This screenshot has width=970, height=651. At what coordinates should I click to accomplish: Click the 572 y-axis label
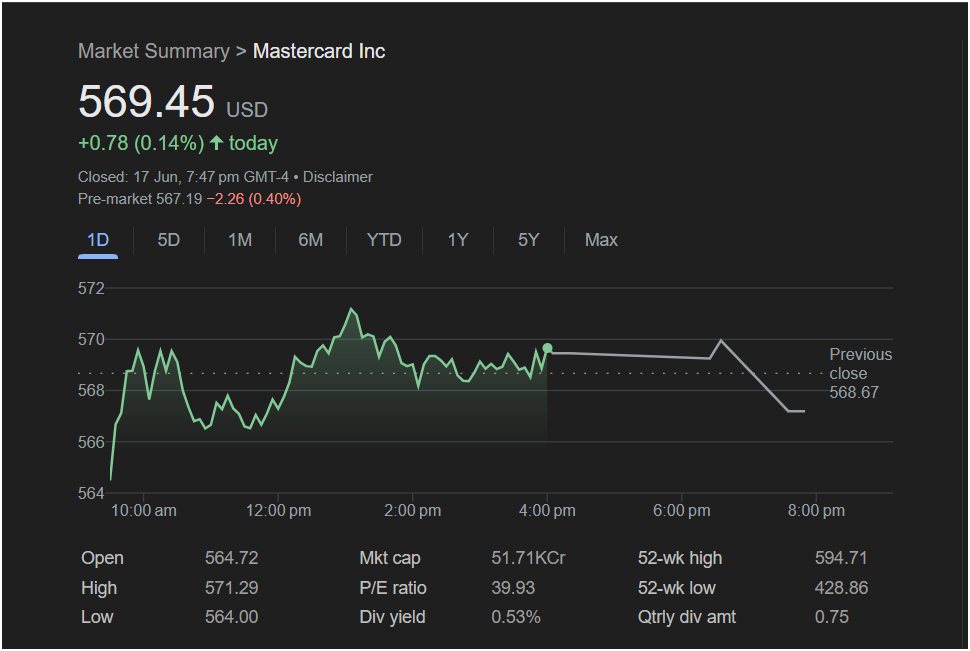[91, 288]
